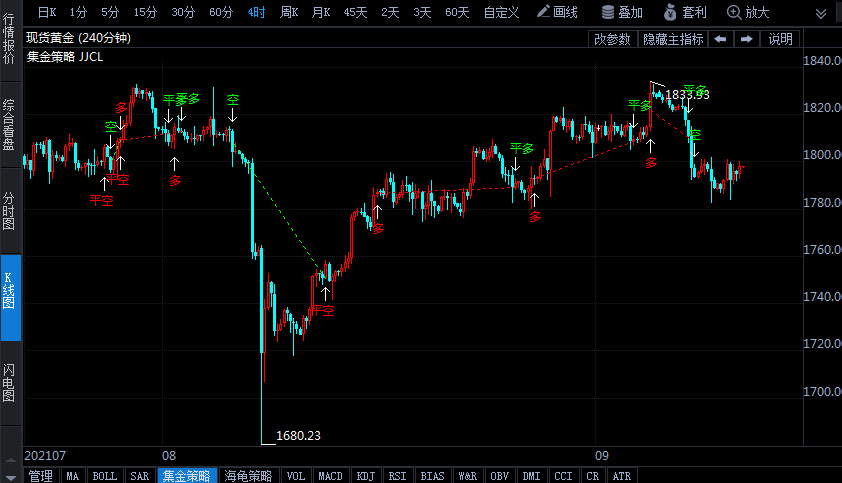Switch to the 5分 timeframe
This screenshot has height=483, width=842.
point(110,12)
